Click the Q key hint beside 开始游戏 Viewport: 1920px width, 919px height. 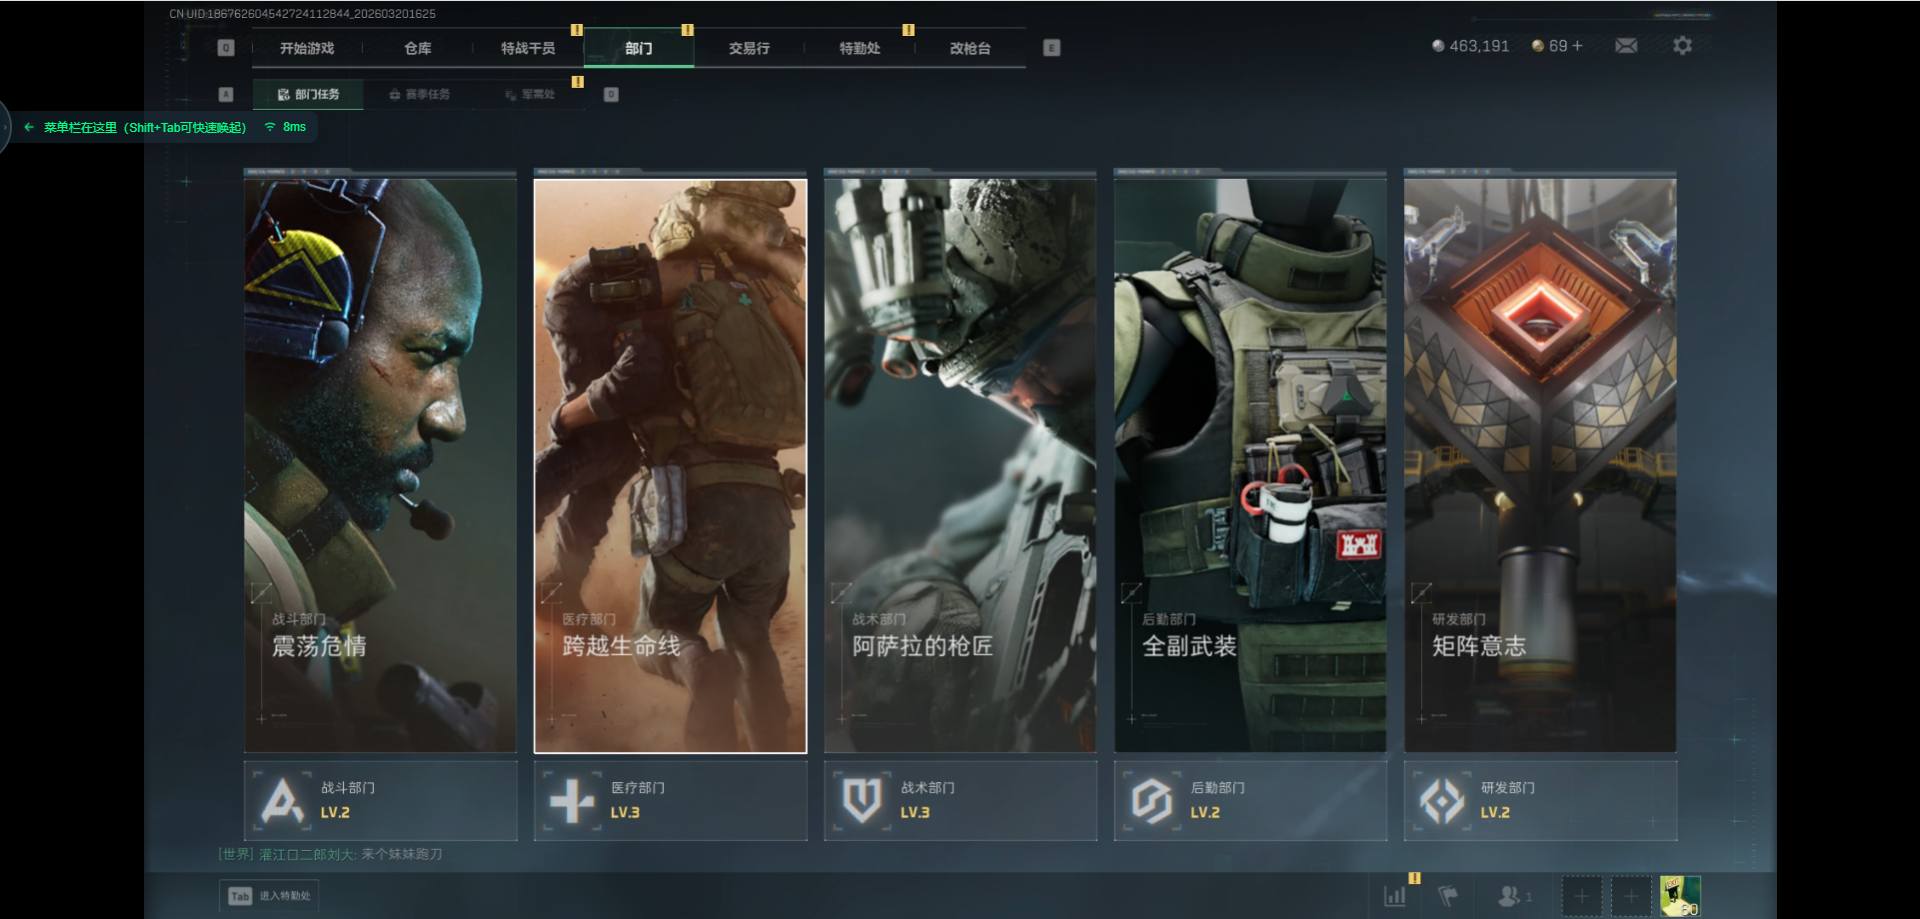[x=226, y=48]
